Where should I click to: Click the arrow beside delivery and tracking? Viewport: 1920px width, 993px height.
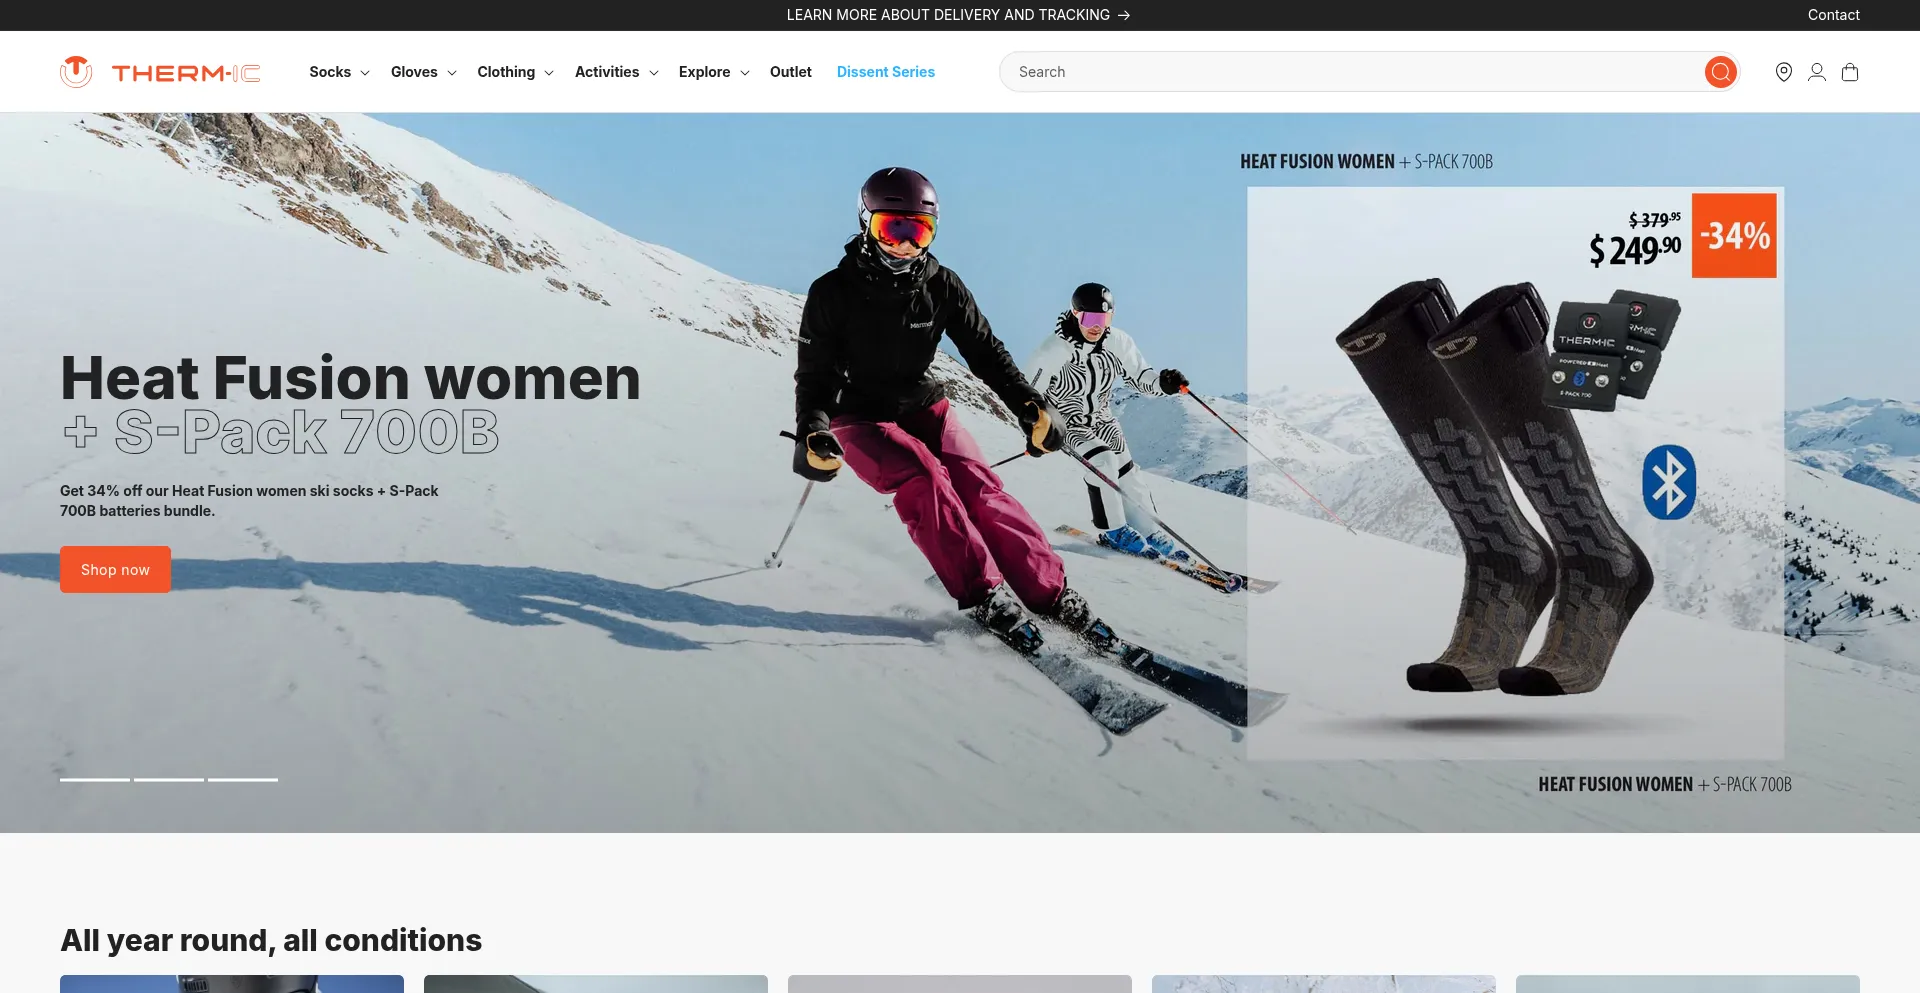tap(1124, 15)
